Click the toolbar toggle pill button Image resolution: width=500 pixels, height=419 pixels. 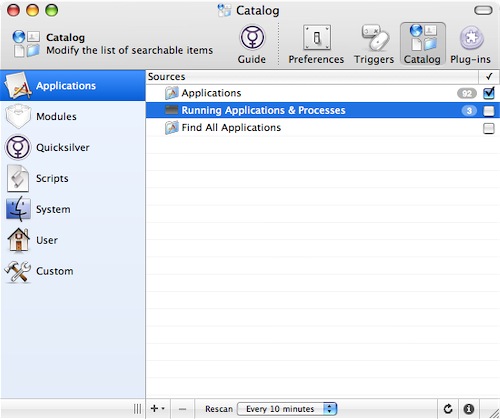(483, 10)
